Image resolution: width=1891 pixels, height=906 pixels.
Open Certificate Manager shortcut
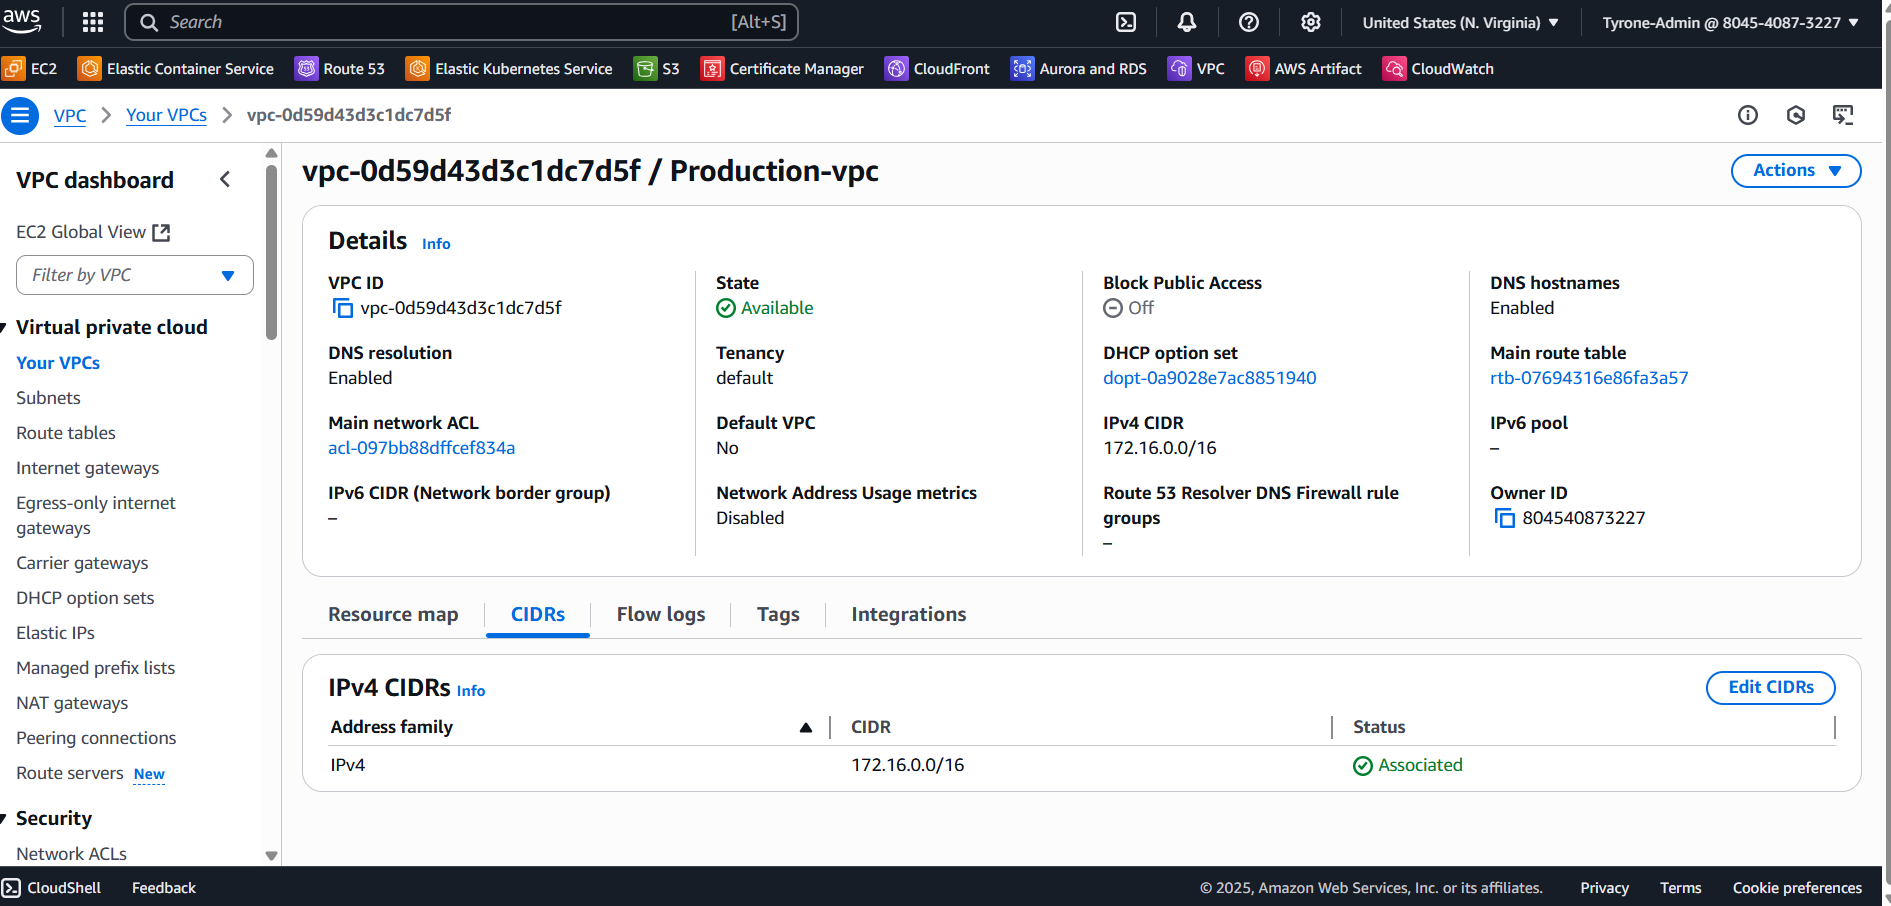tap(782, 68)
